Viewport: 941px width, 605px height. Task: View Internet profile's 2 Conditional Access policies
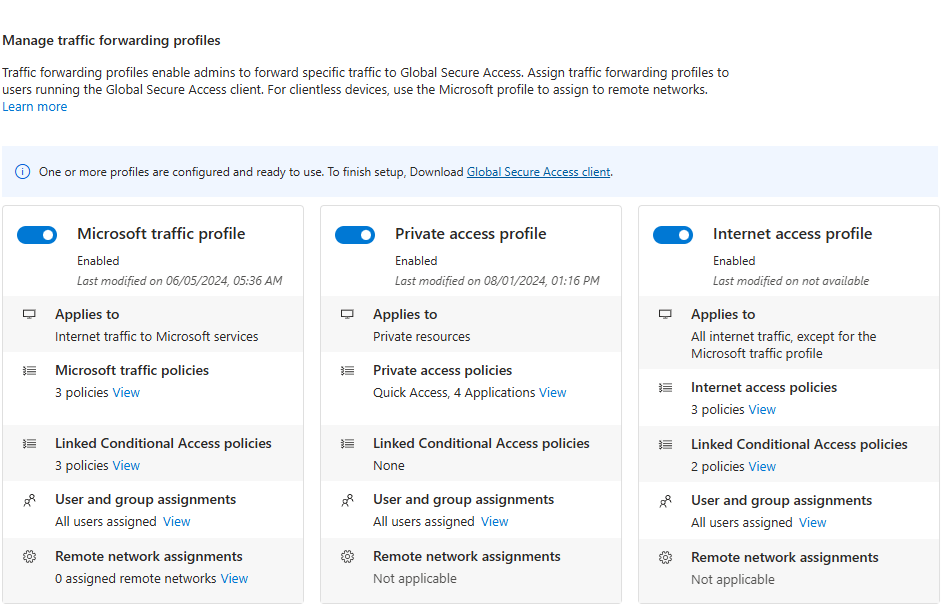click(762, 467)
